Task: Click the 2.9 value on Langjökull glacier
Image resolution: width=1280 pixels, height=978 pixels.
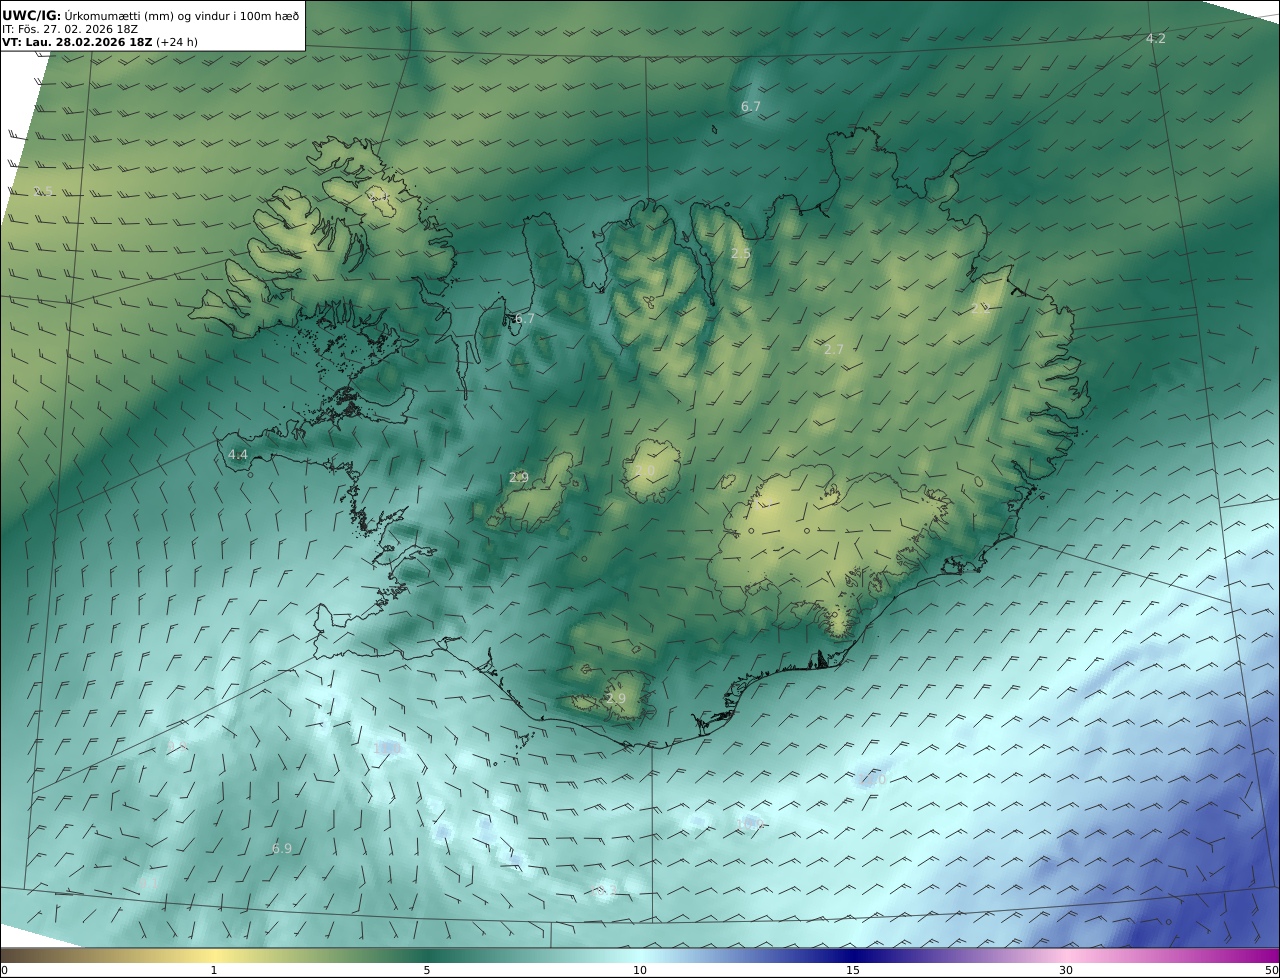Action: tap(518, 478)
